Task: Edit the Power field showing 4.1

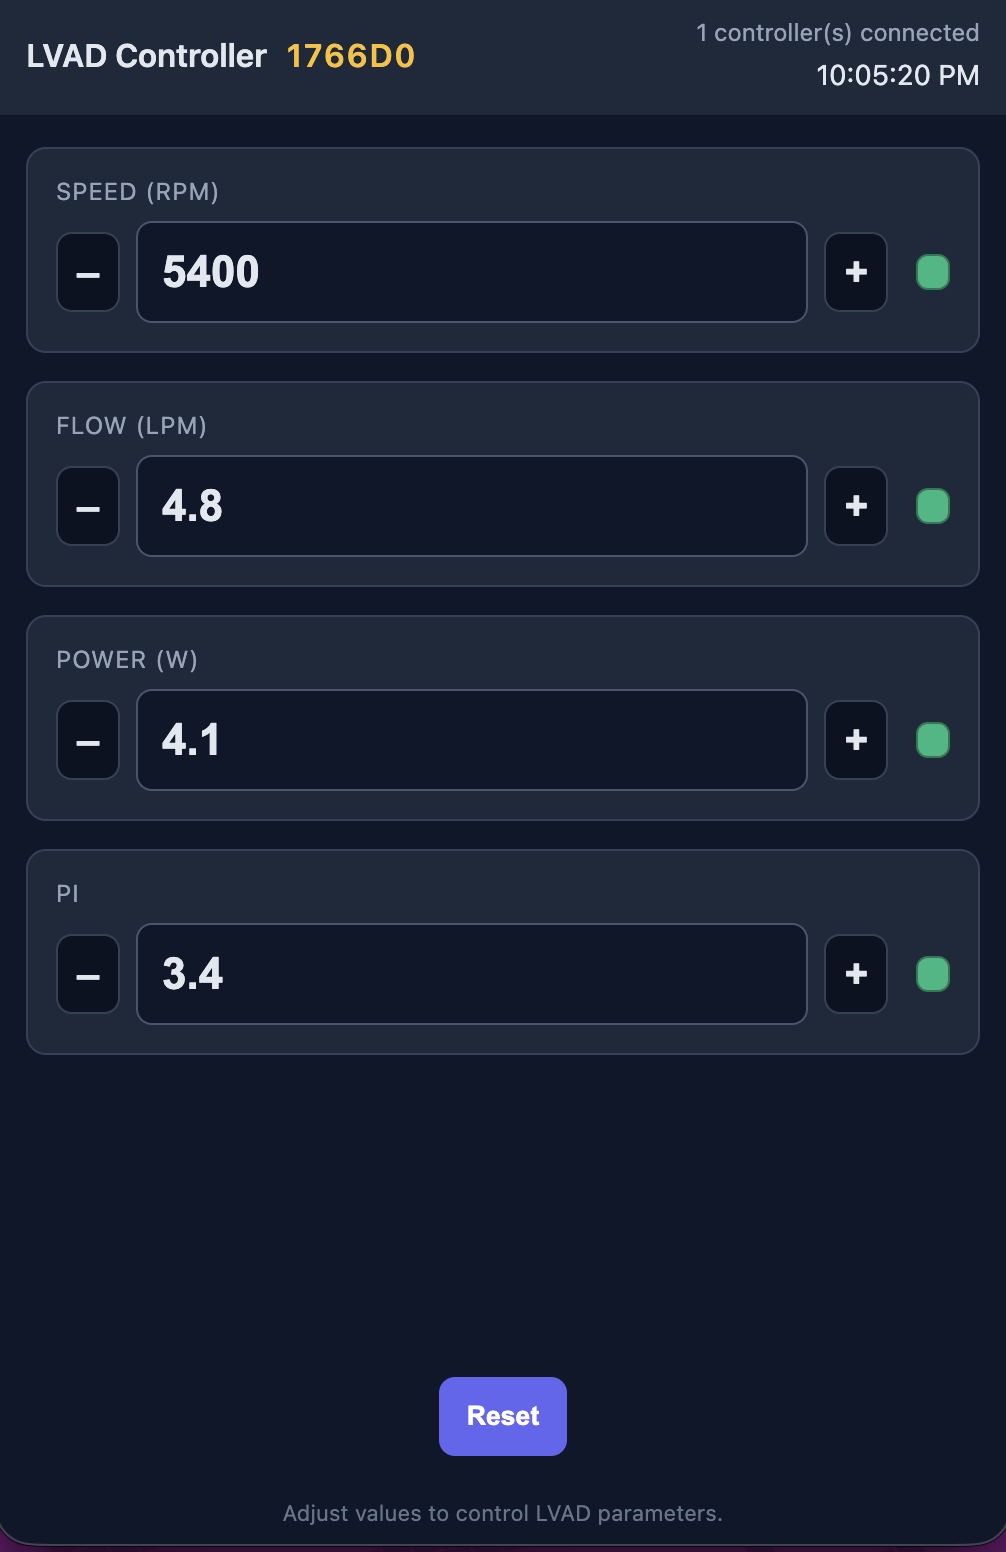Action: (x=472, y=740)
